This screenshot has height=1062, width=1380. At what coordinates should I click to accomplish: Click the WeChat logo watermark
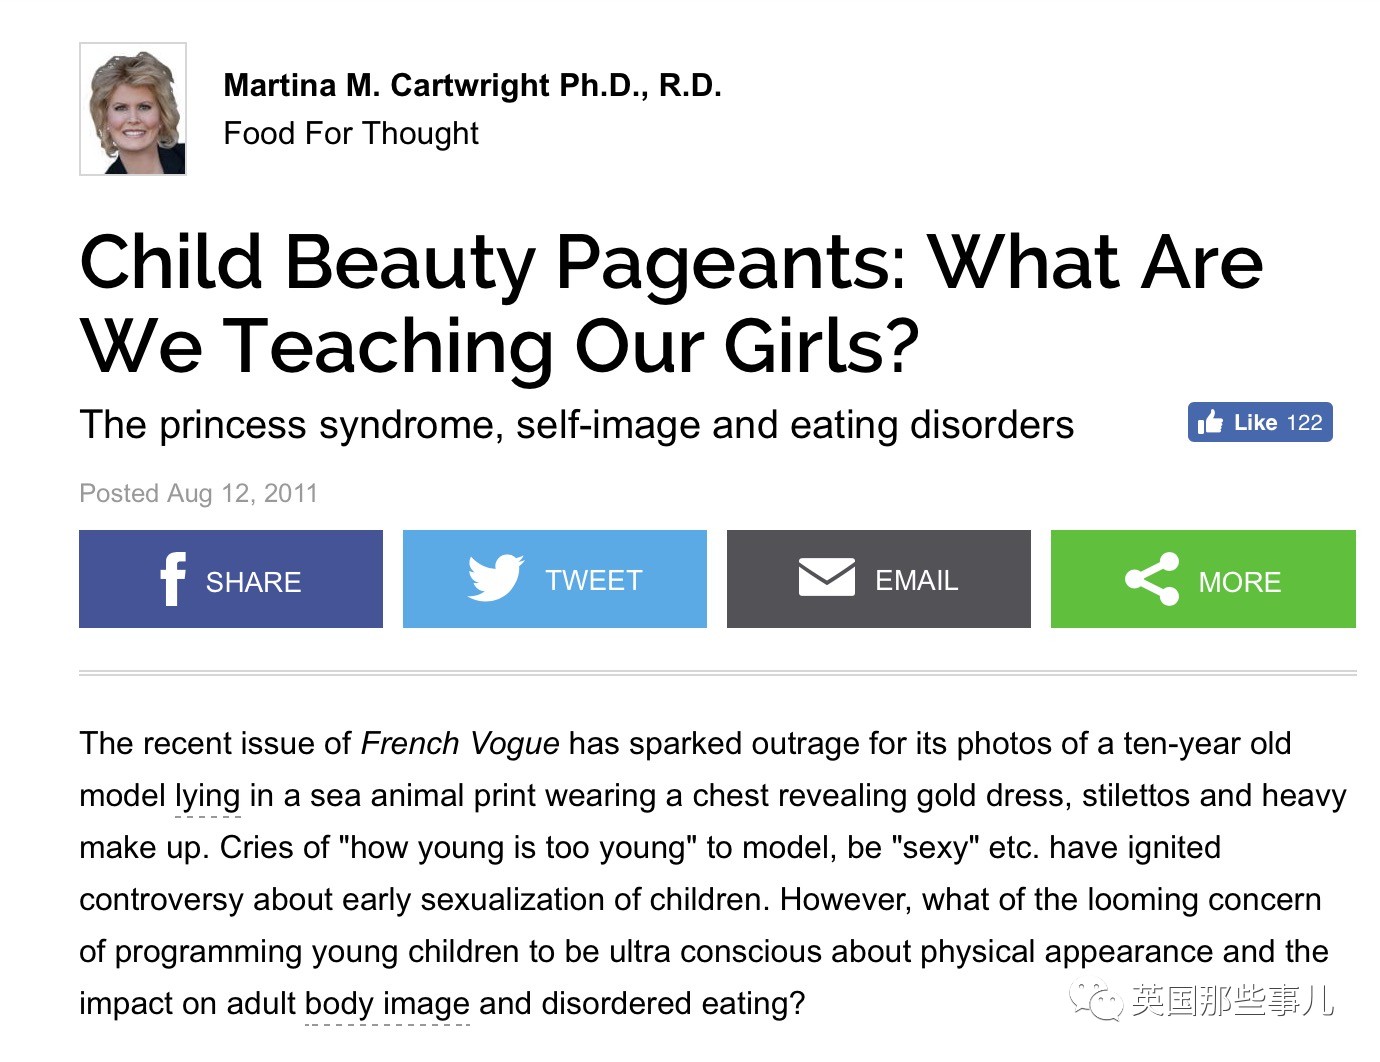[1095, 999]
